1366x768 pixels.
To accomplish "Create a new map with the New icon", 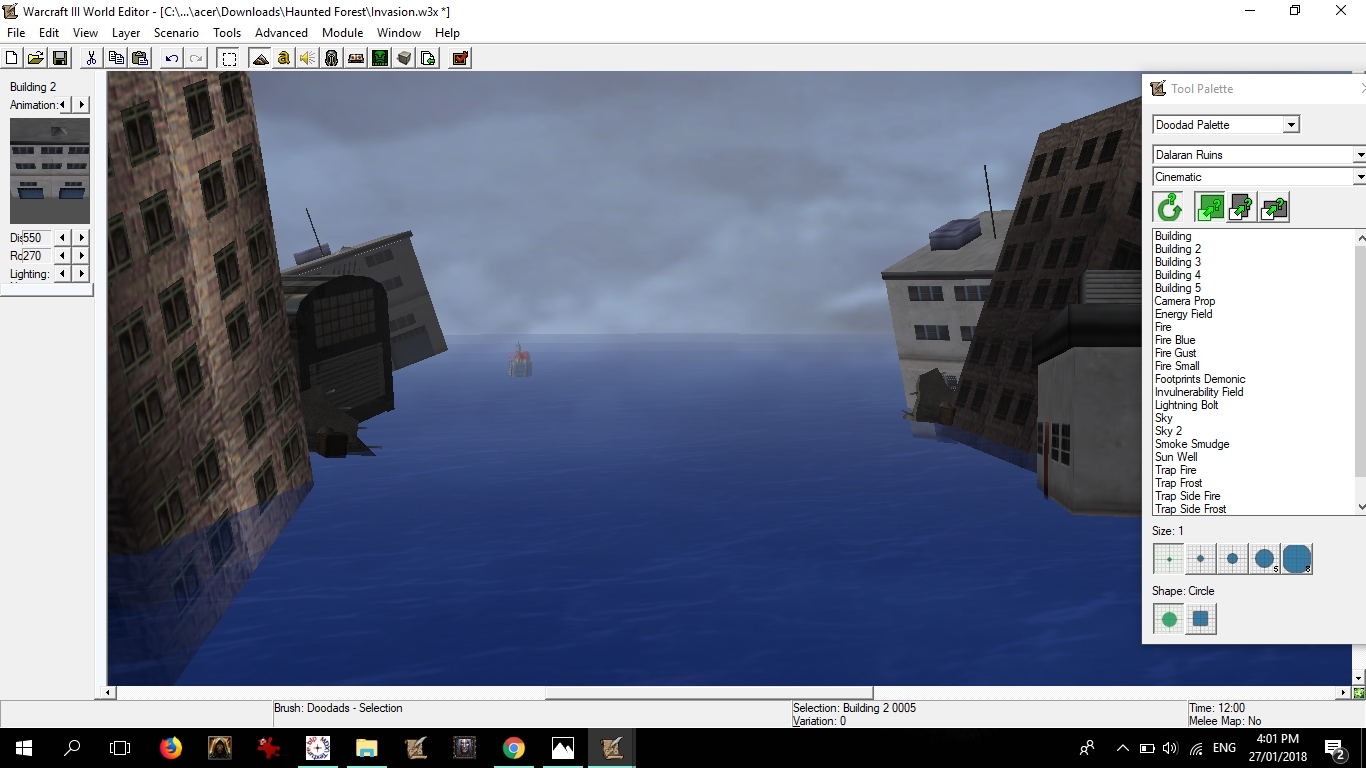I will point(12,58).
